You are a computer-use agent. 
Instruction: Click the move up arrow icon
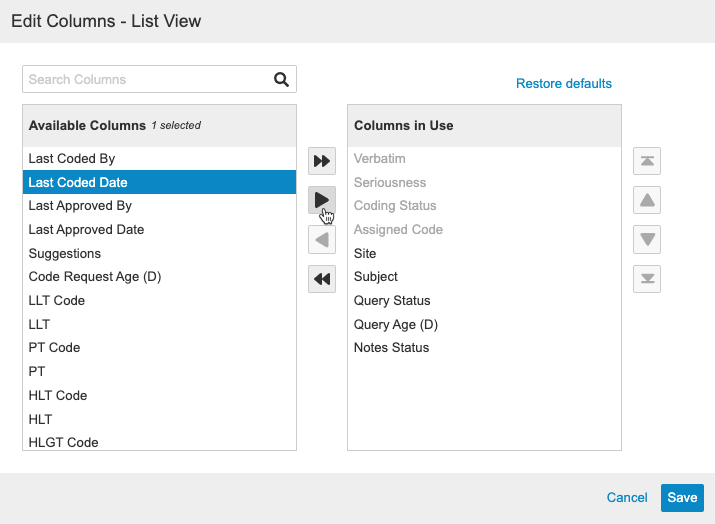(x=647, y=200)
